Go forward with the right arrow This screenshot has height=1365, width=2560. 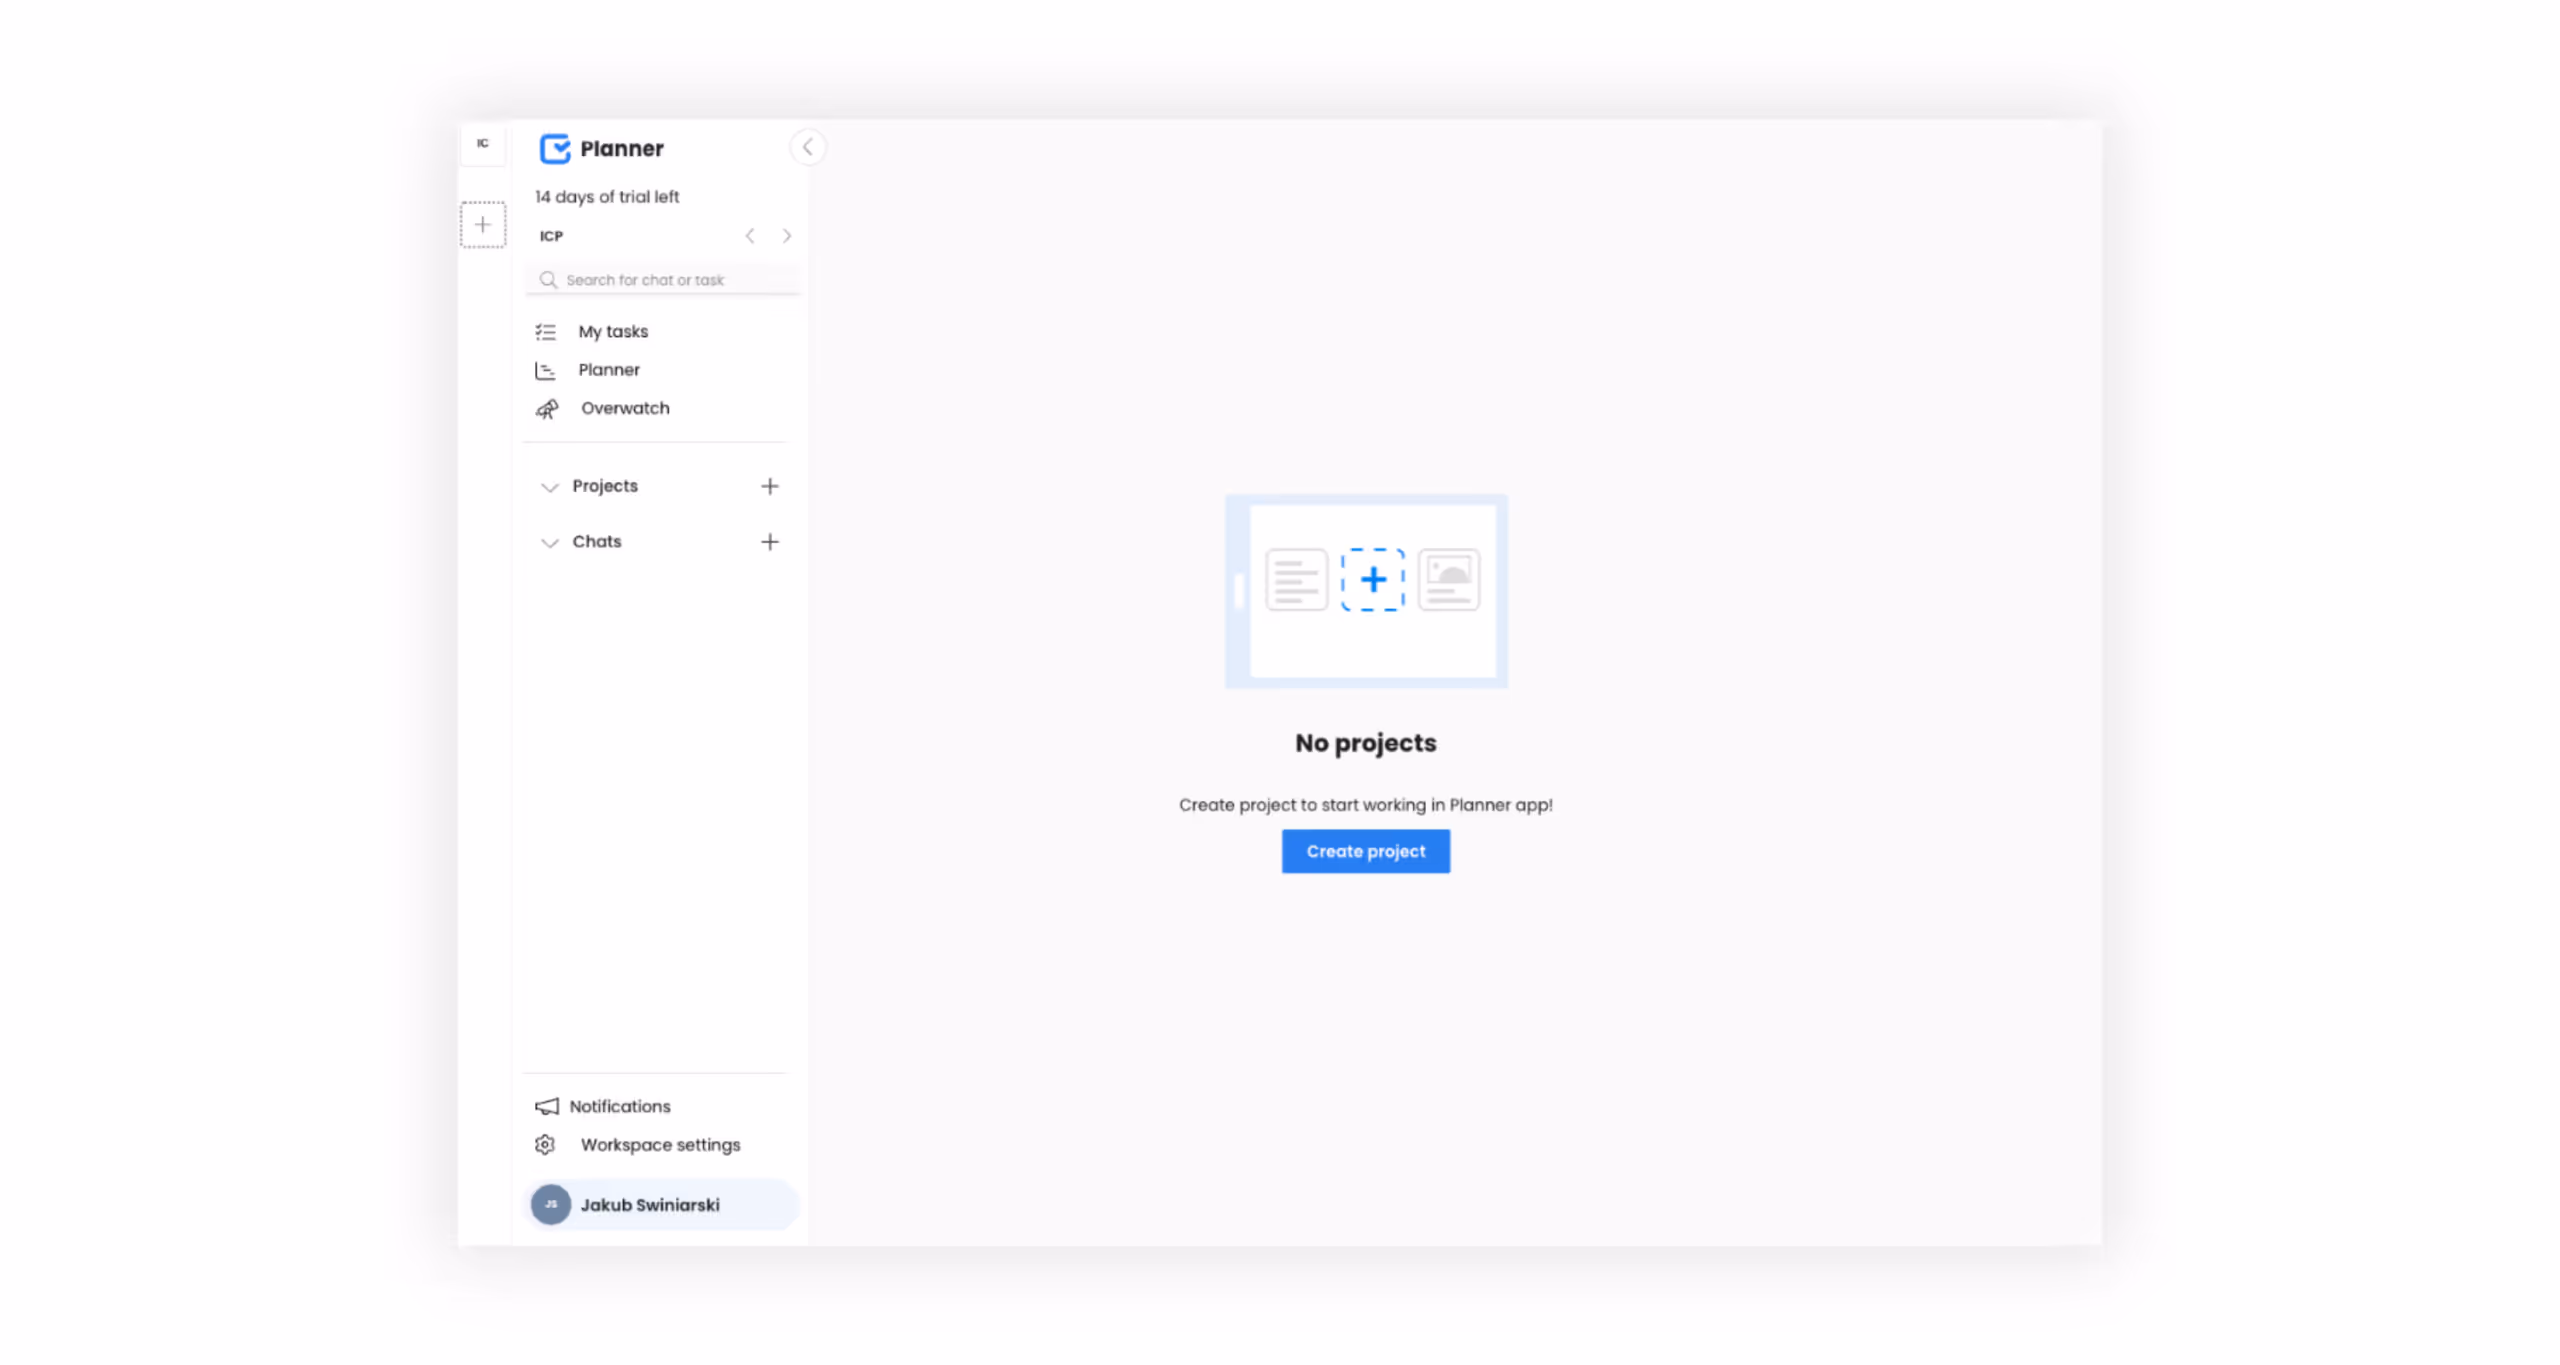click(787, 236)
